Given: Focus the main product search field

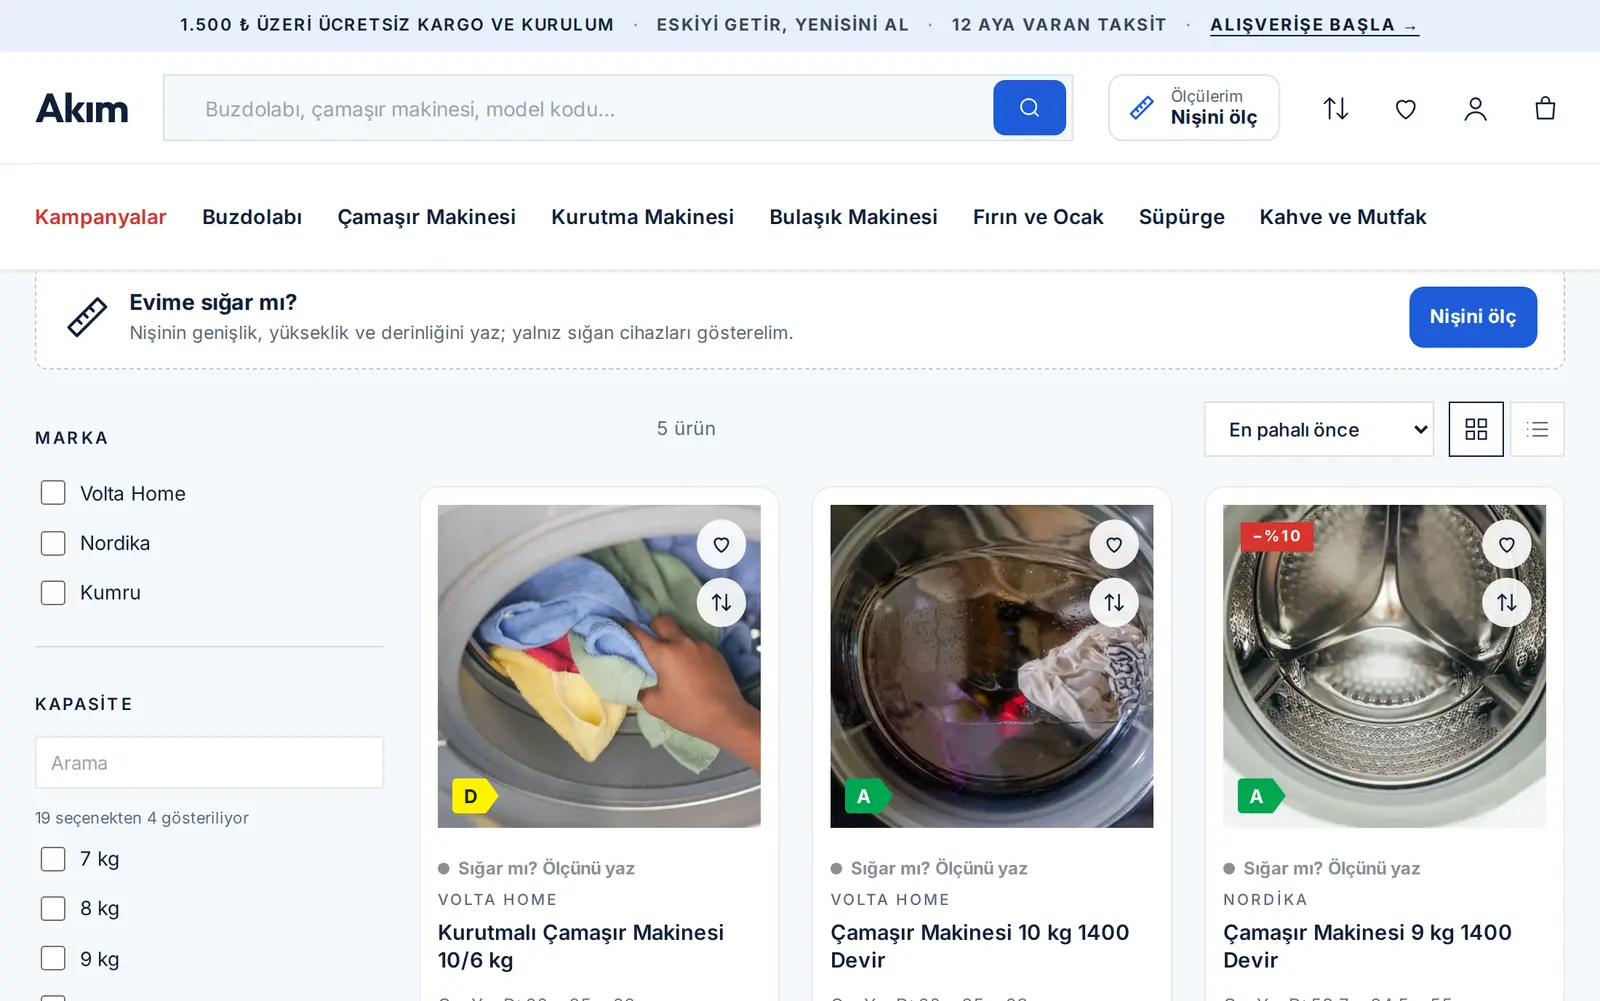Looking at the screenshot, I should pos(578,108).
